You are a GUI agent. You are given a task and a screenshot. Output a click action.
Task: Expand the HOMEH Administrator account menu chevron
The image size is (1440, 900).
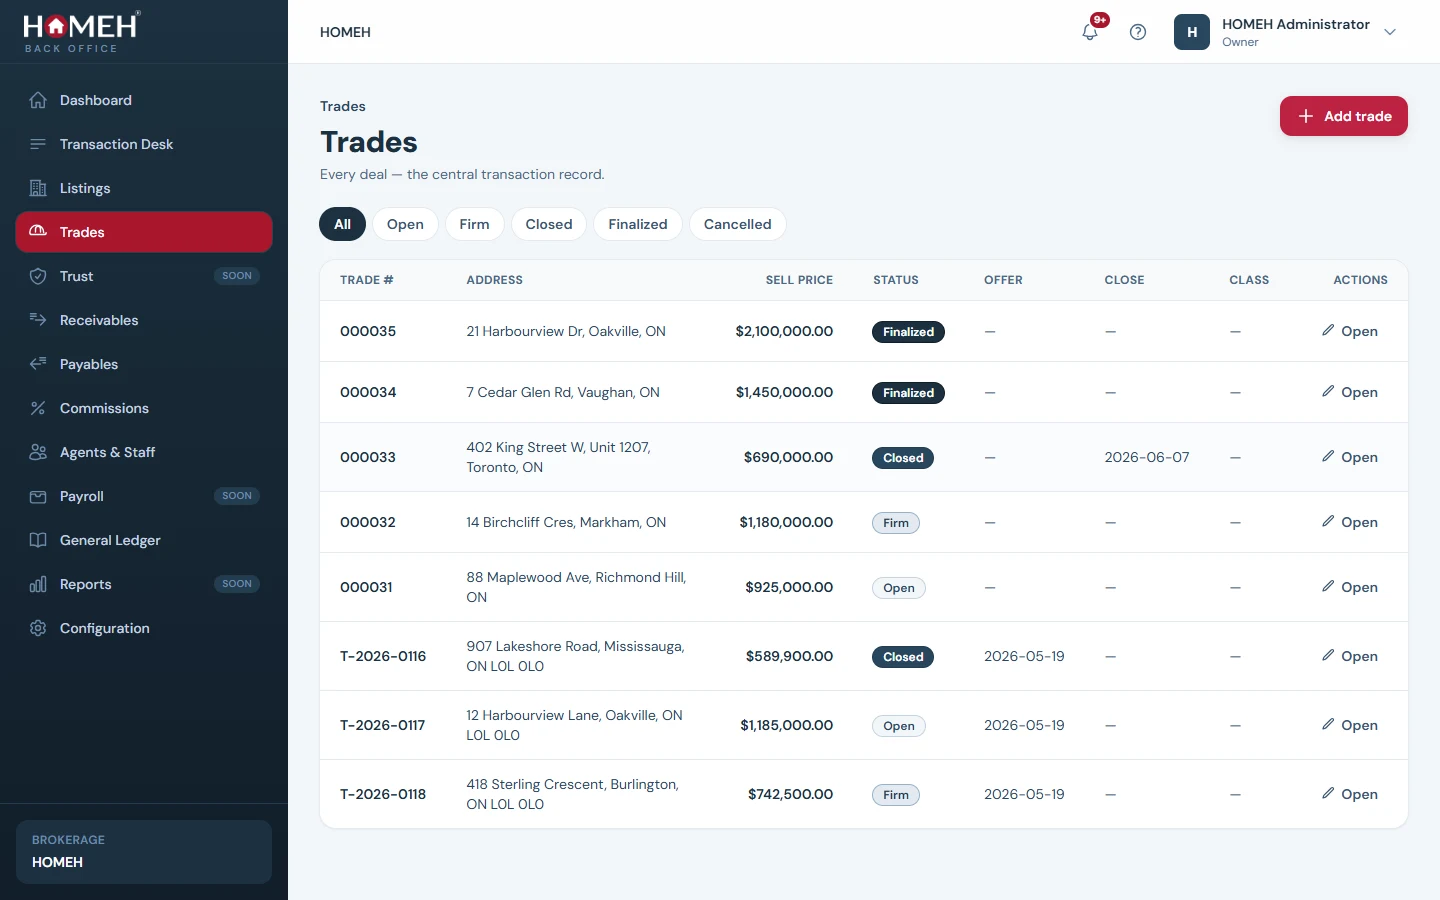(x=1390, y=32)
